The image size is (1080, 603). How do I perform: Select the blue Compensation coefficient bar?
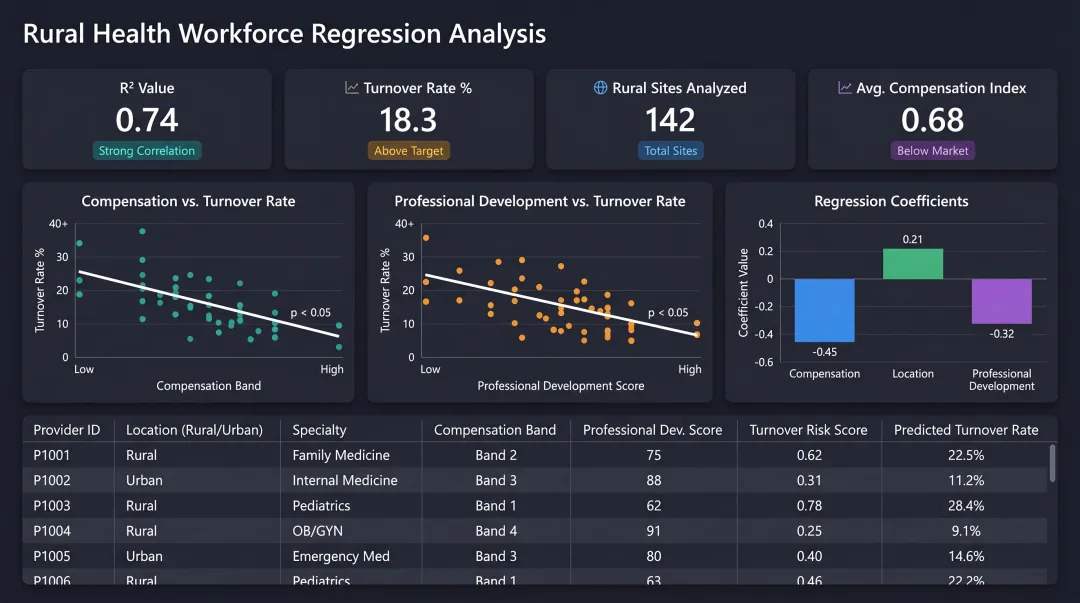824,310
